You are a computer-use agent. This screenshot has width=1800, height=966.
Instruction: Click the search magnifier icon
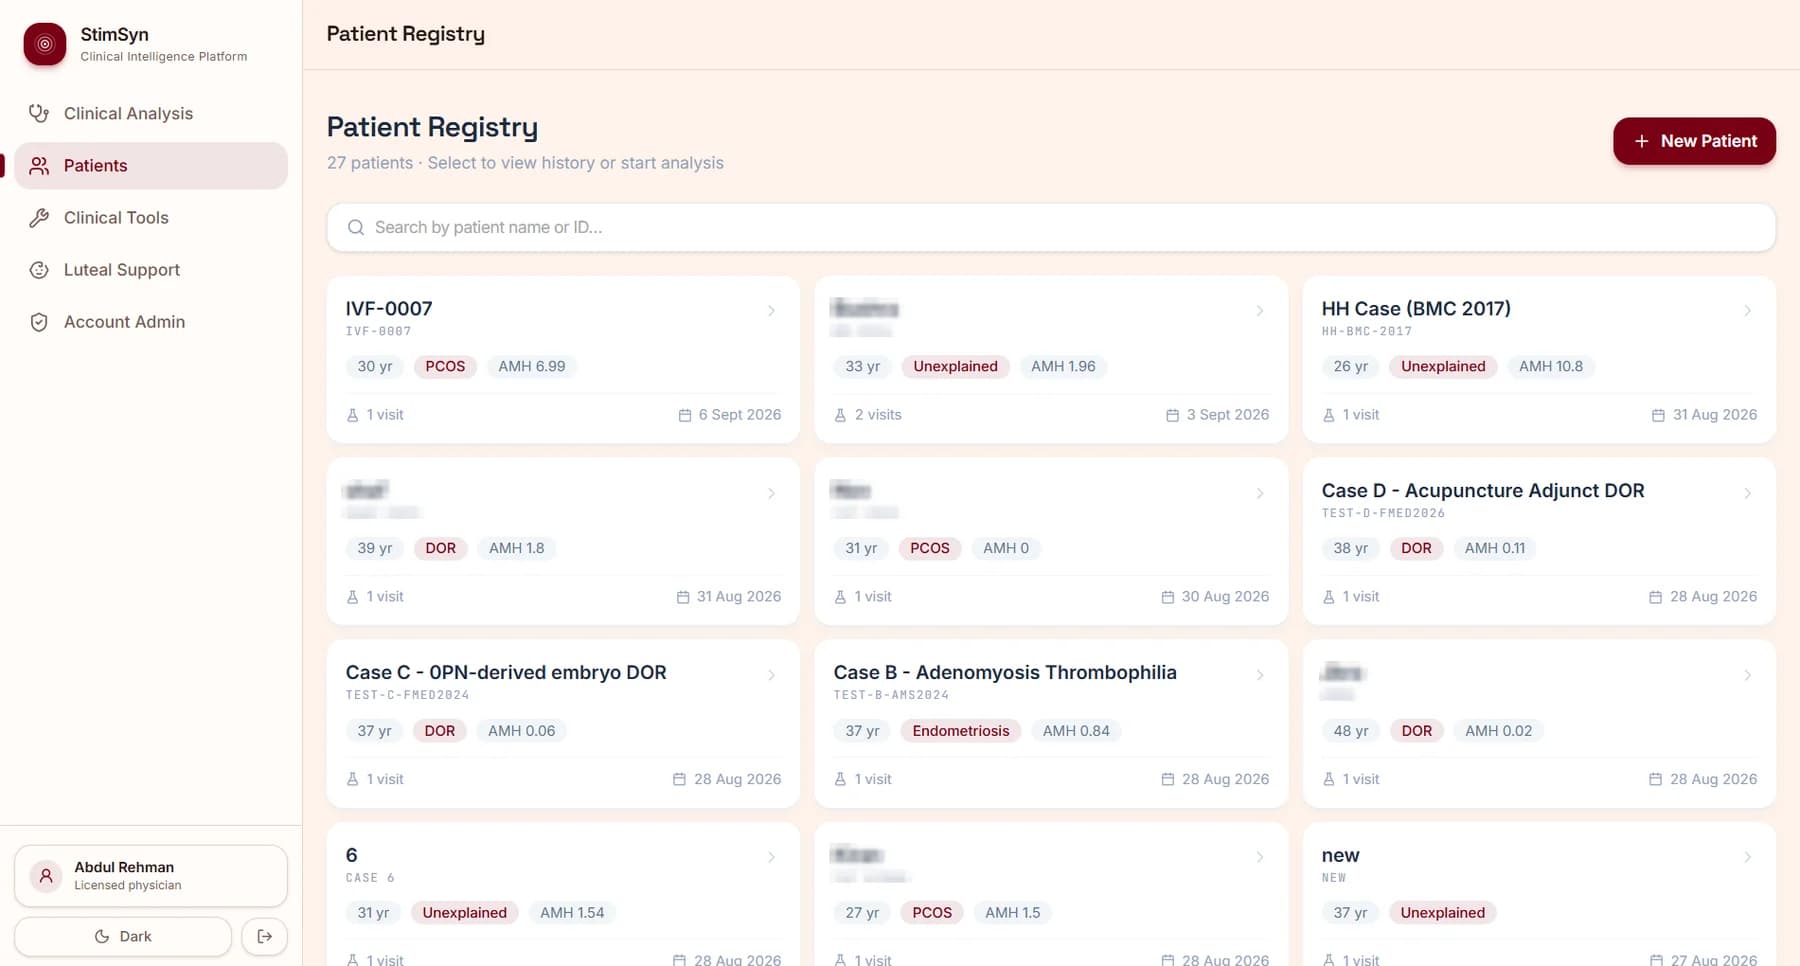coord(356,227)
